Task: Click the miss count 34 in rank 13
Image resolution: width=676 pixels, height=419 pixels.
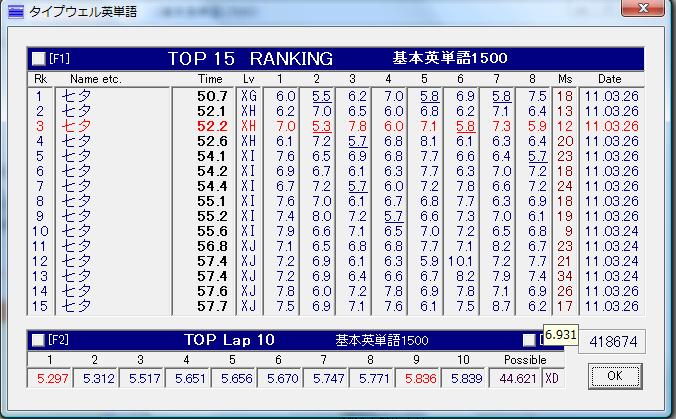Action: click(x=565, y=276)
